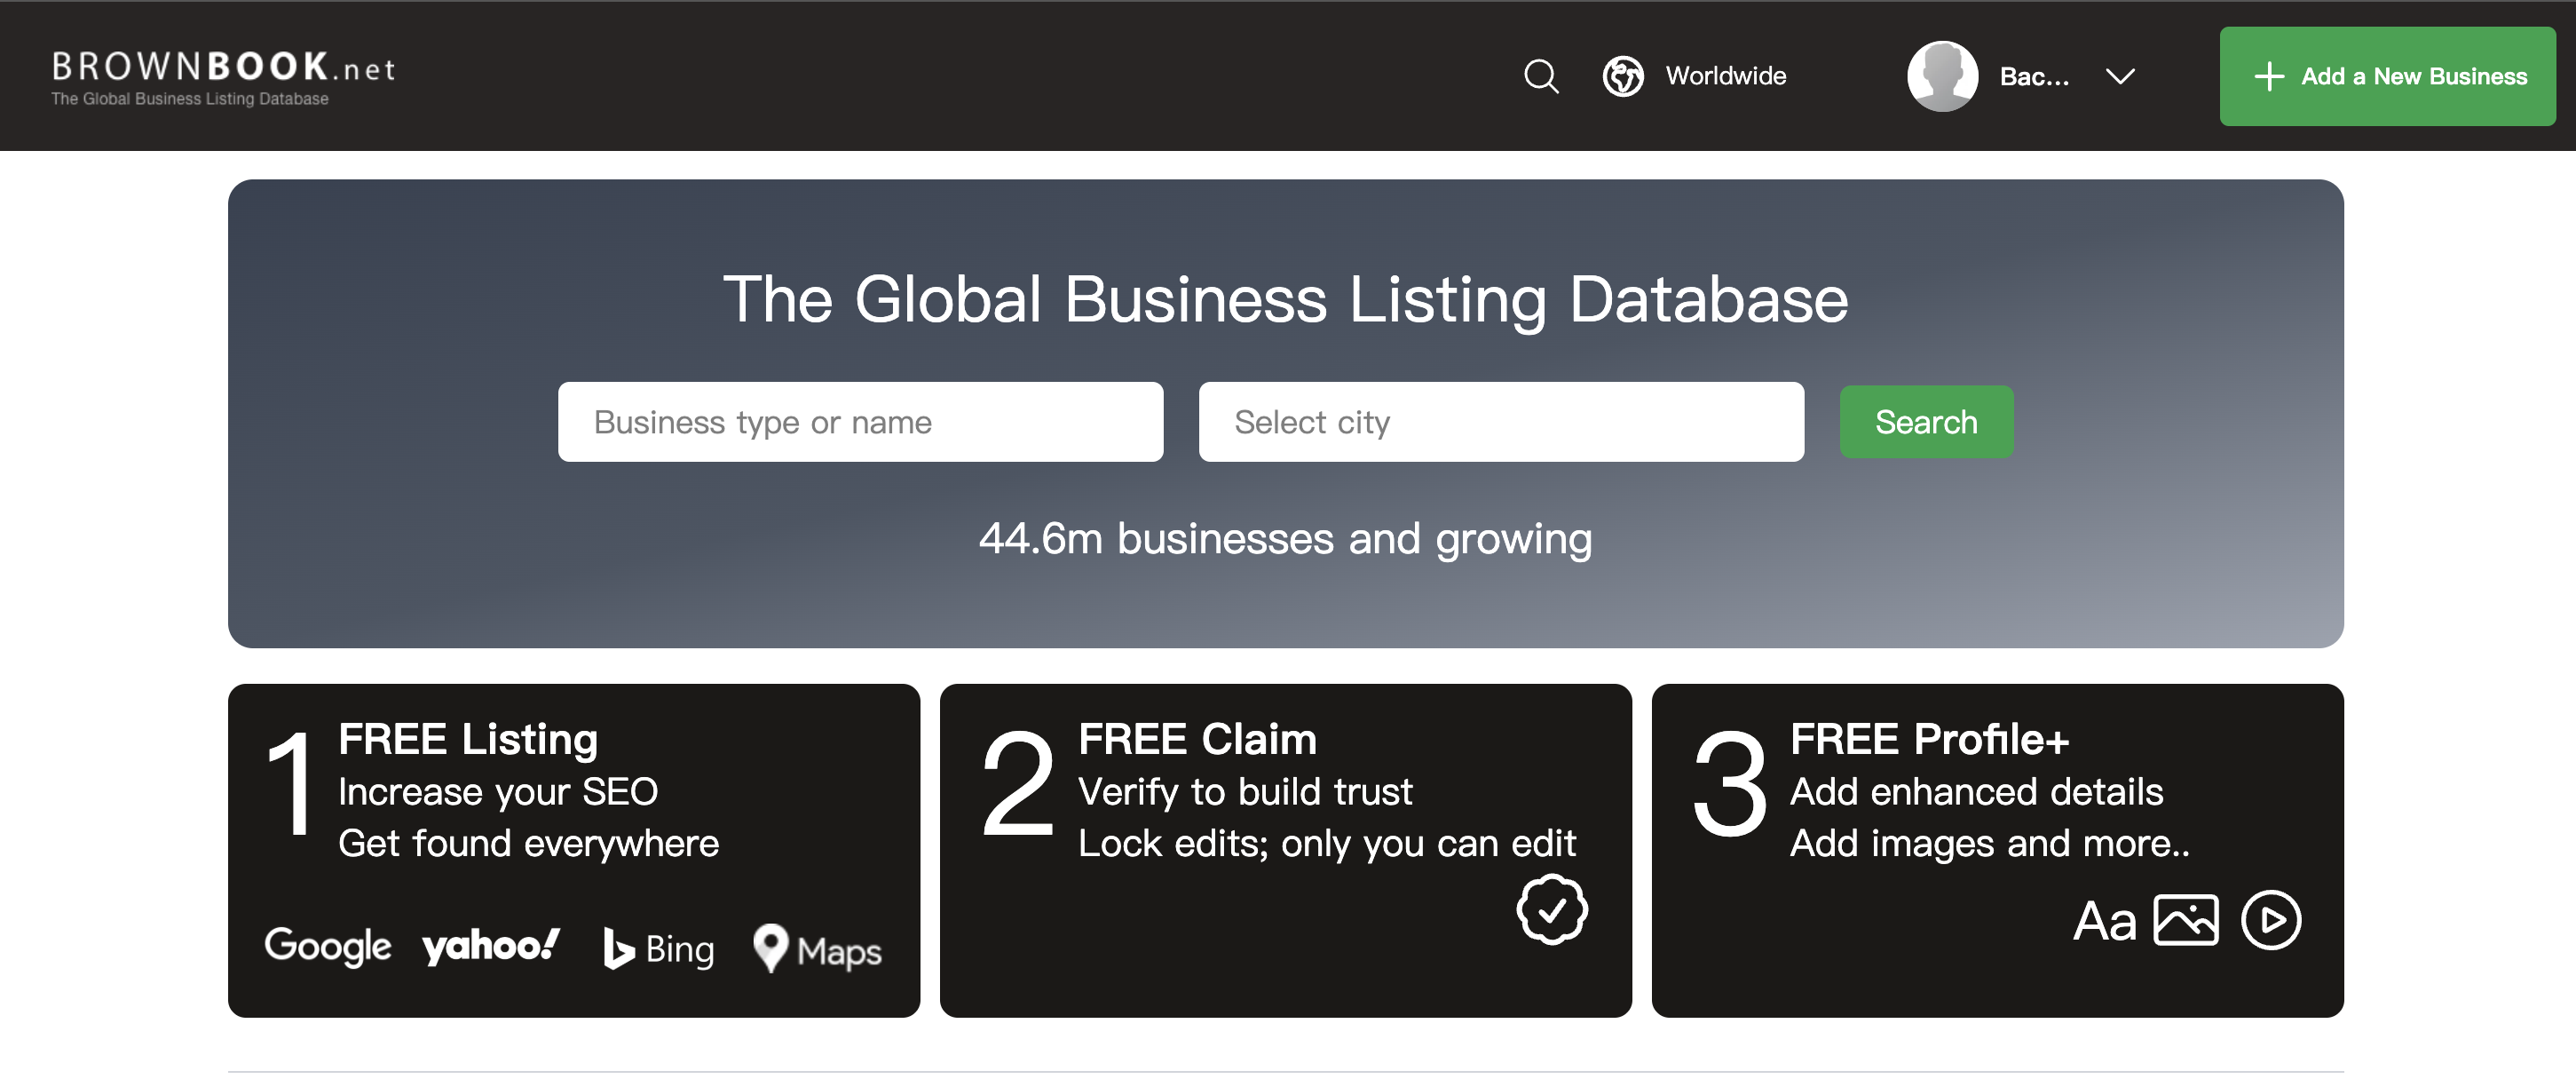Click "Verify to build trust" text
2576x1087 pixels.
(1245, 792)
